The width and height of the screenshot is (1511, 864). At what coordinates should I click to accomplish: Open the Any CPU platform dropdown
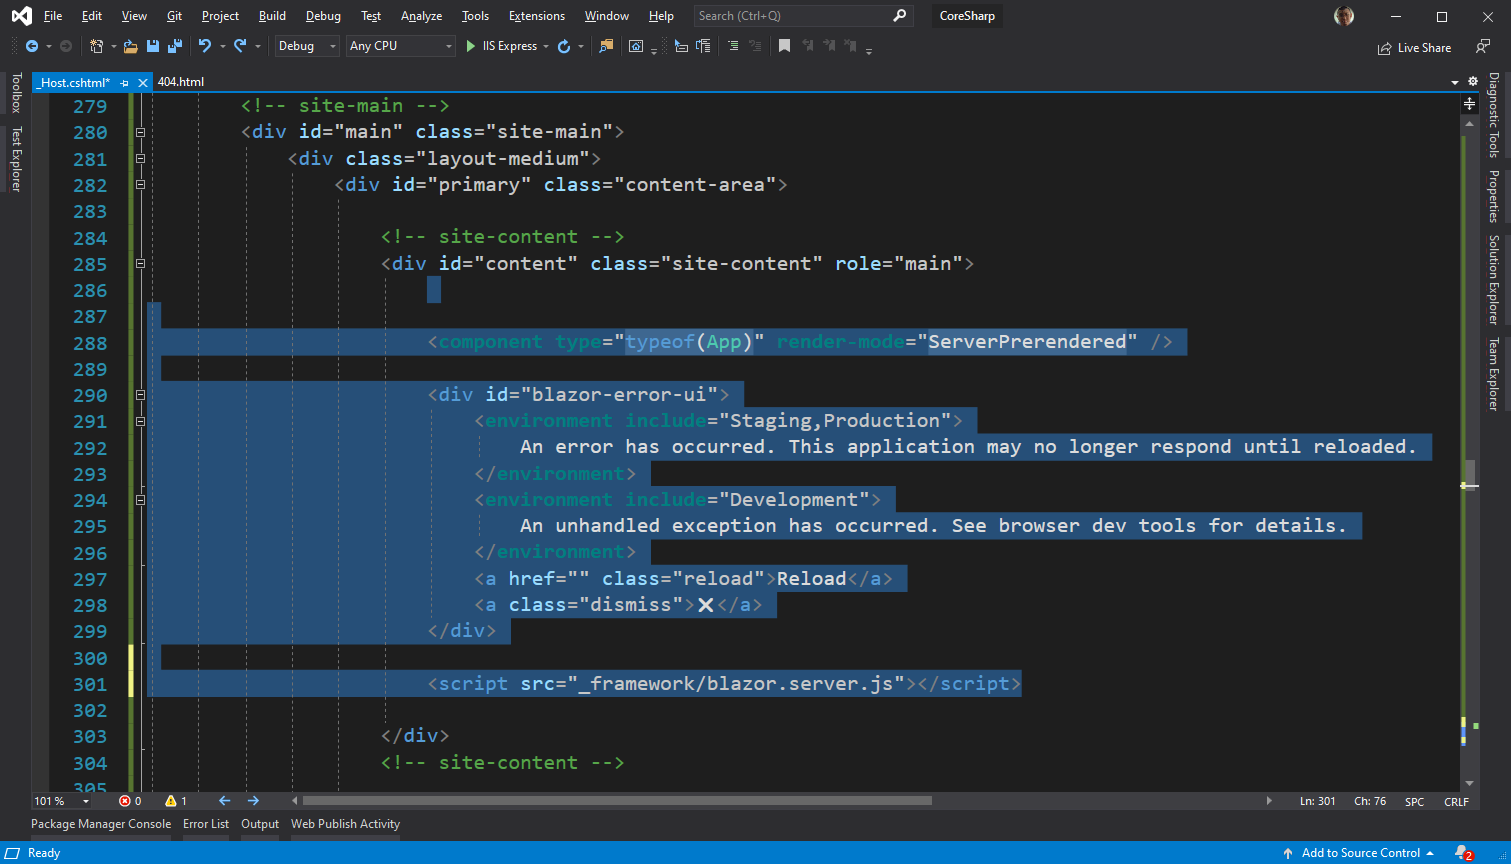point(400,46)
